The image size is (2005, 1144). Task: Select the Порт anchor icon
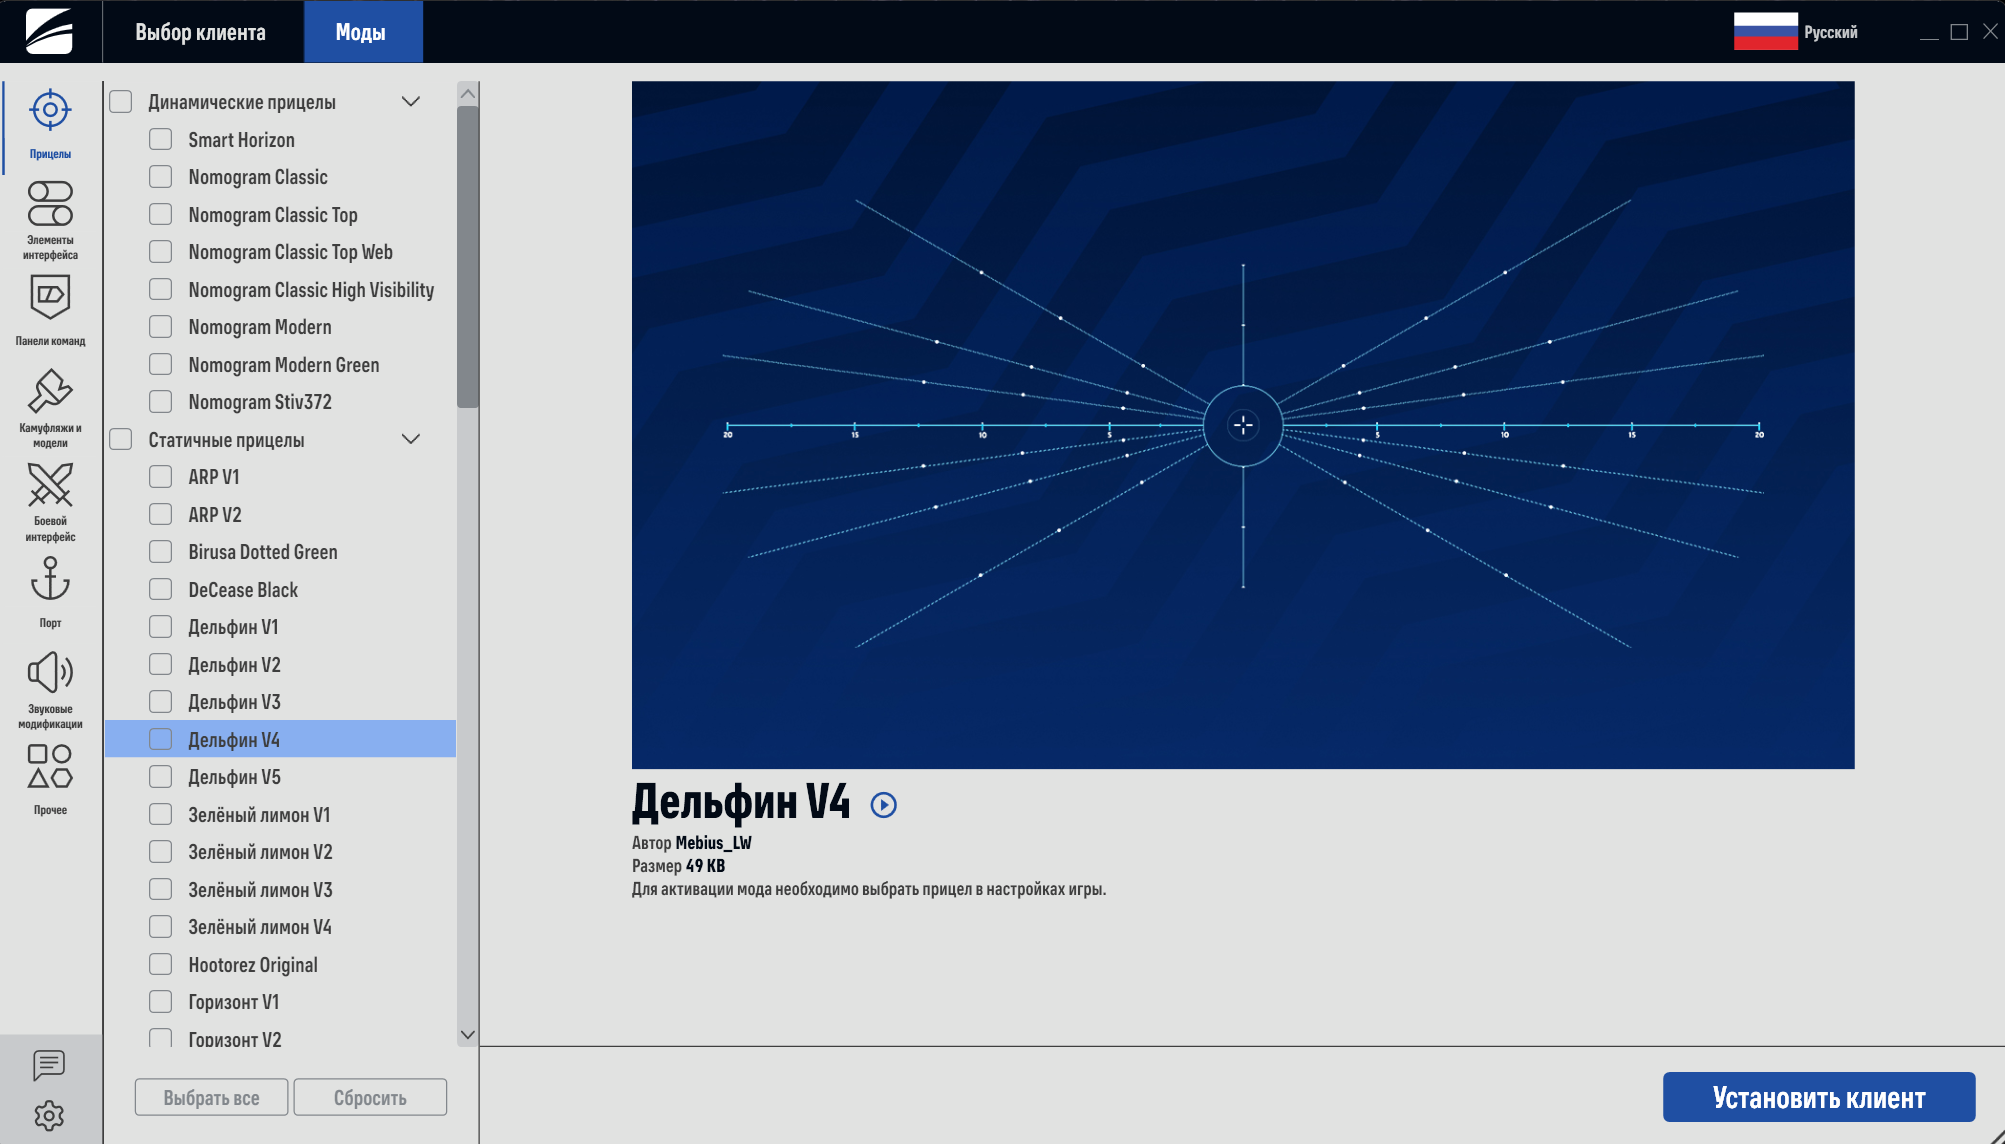[50, 579]
